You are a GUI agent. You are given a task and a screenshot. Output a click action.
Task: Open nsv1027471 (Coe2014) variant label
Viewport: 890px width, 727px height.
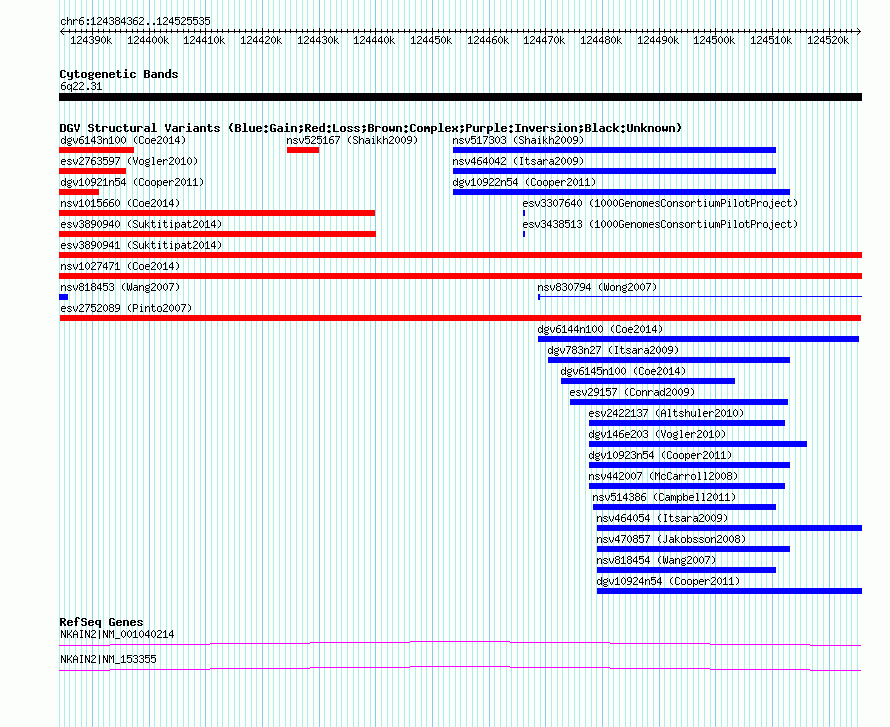coord(120,266)
